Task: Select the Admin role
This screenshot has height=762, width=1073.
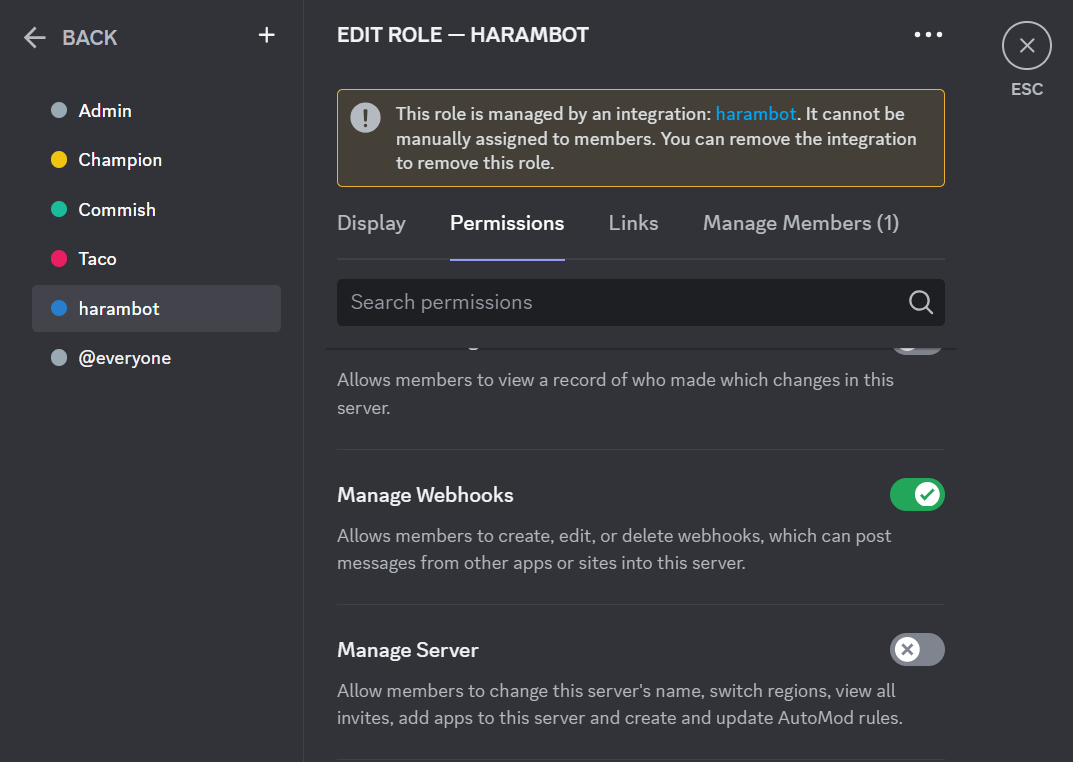Action: [156, 110]
